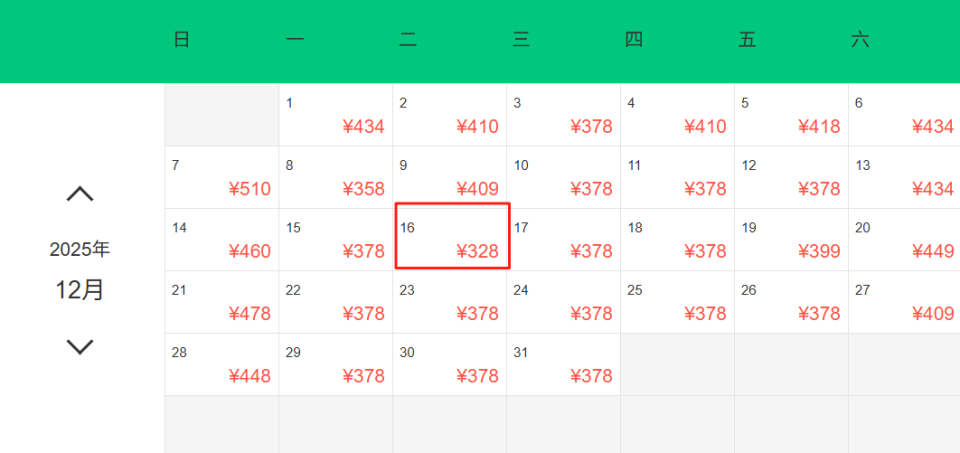Choose December 27 priced ¥409
The height and width of the screenshot is (453, 960).
click(x=904, y=302)
